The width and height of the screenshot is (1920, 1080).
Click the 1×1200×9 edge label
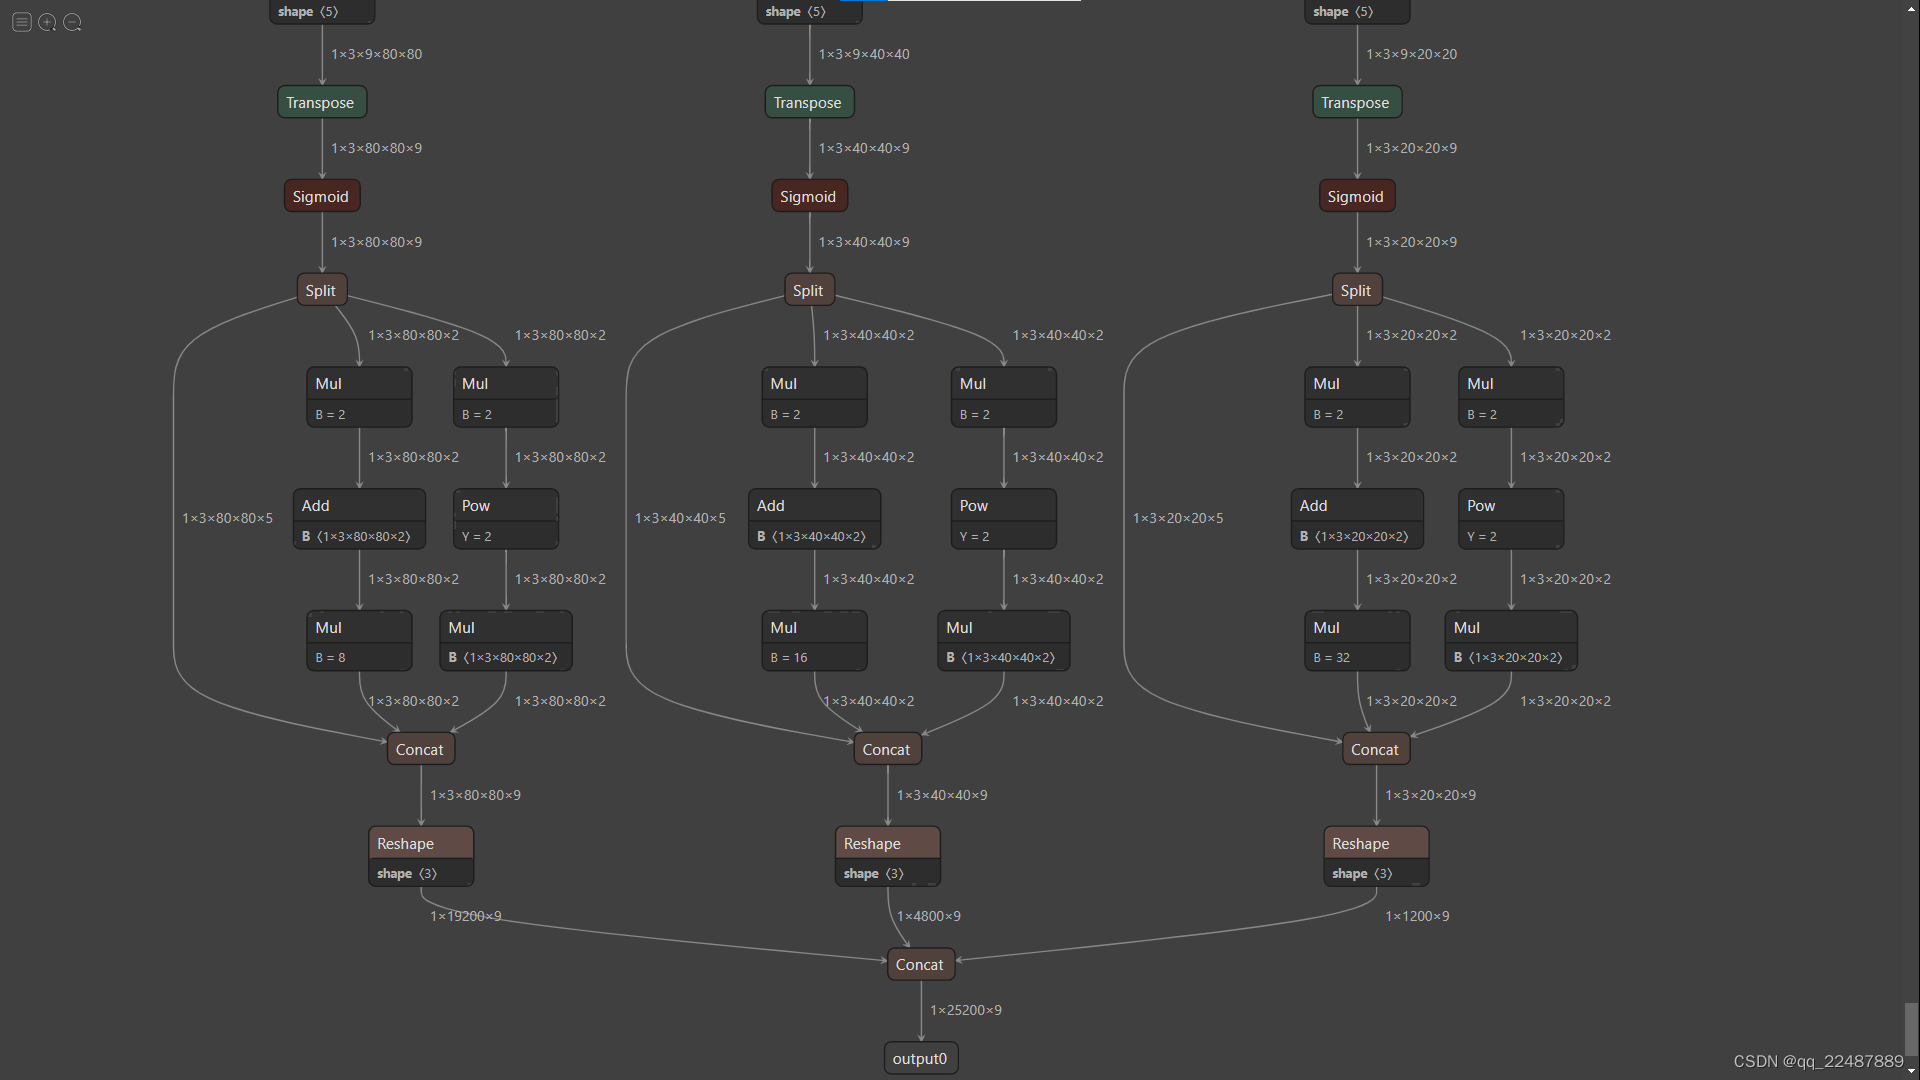(1417, 916)
